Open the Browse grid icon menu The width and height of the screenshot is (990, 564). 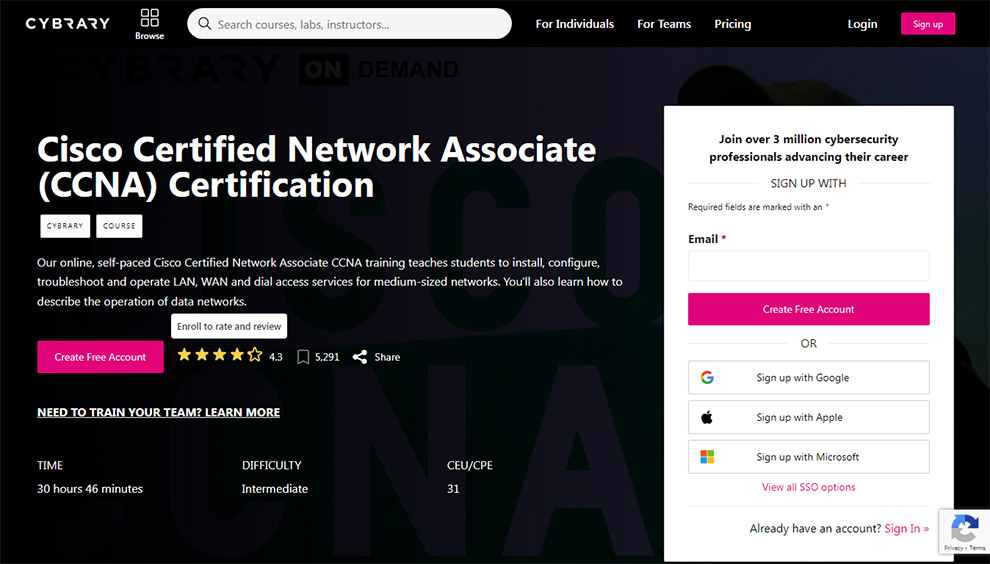[x=150, y=24]
